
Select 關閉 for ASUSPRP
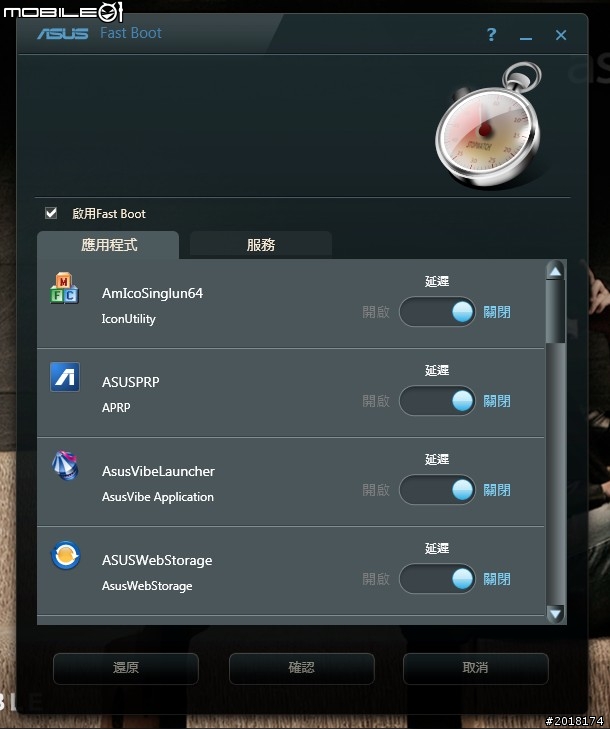(x=497, y=401)
